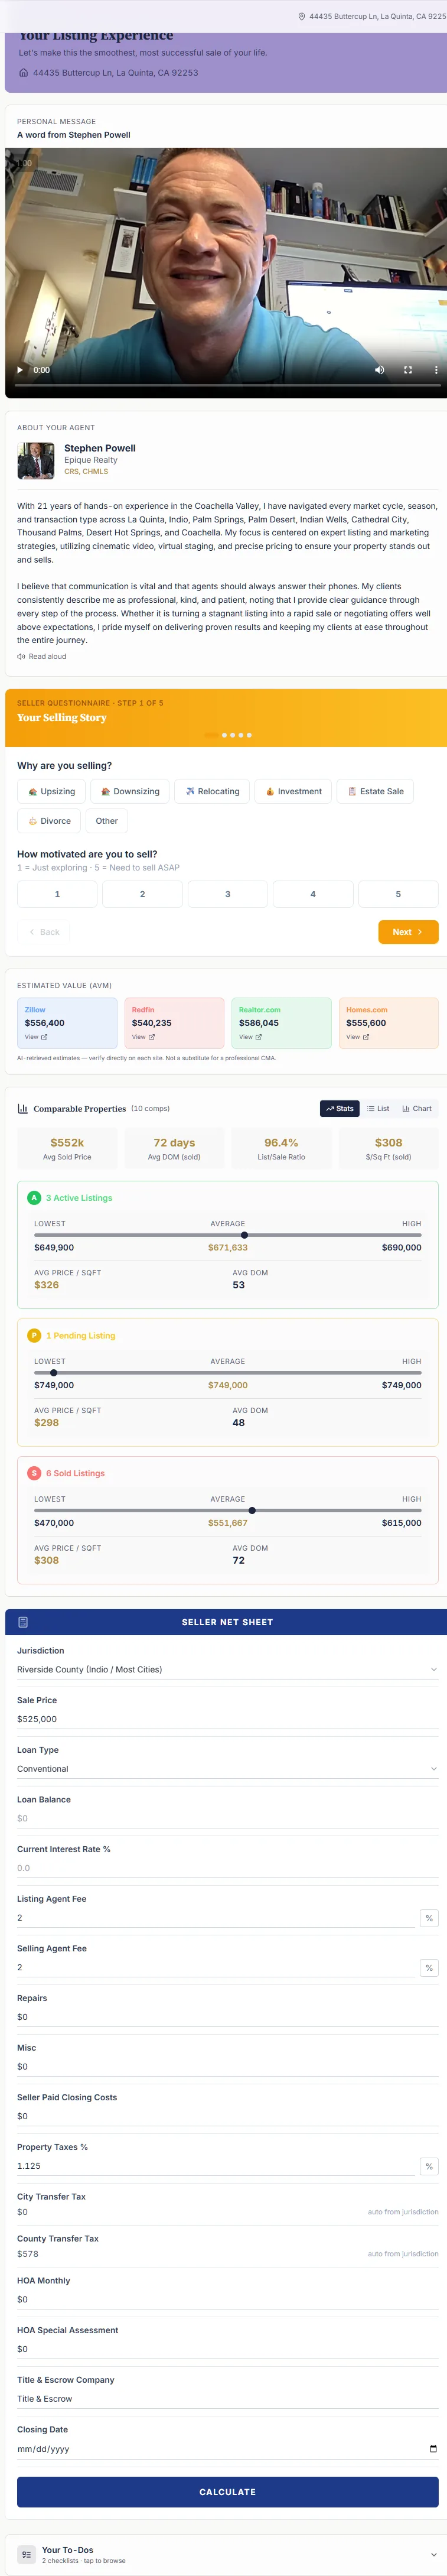The height and width of the screenshot is (2576, 447).
Task: Click the Pending Listing price range slider
Action: (228, 1373)
